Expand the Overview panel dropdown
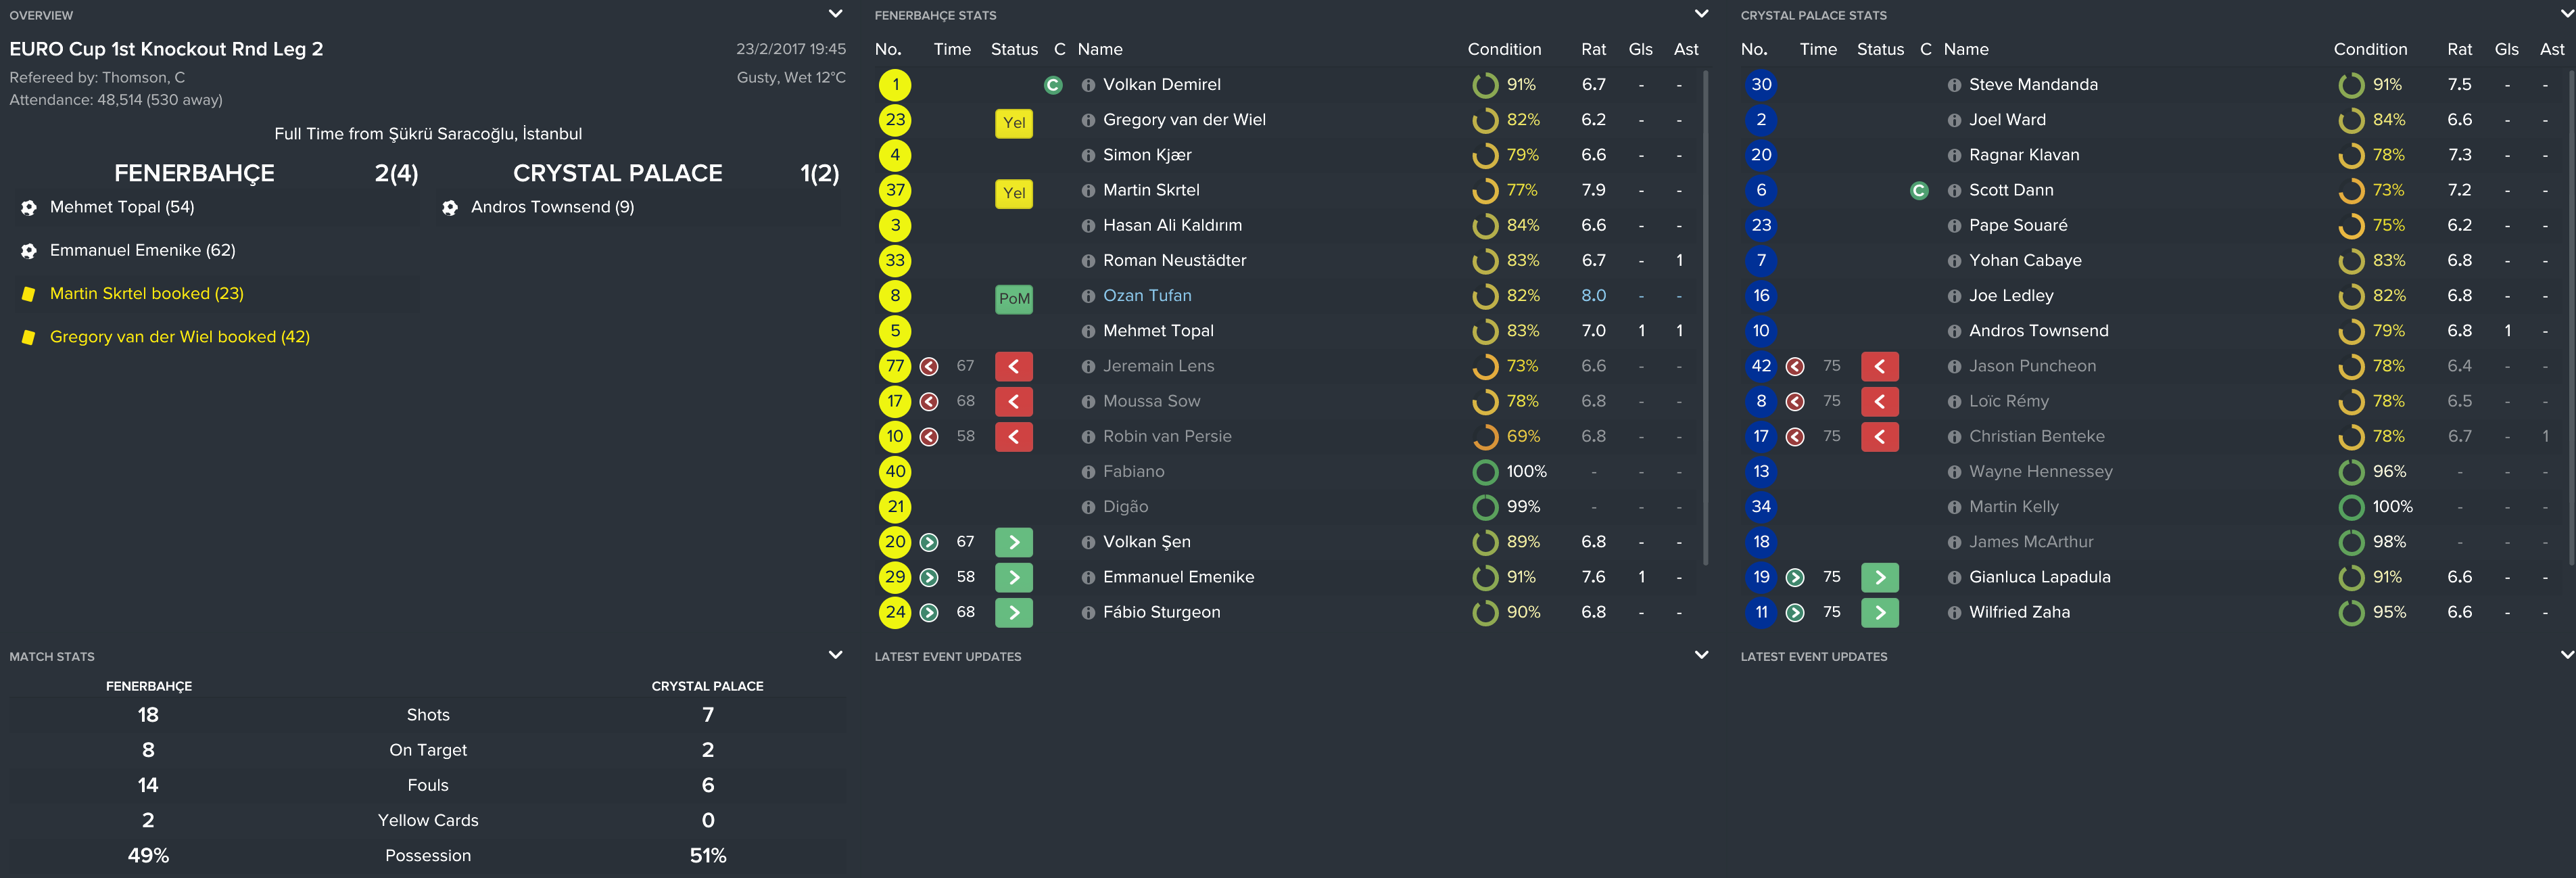The image size is (2576, 878). [835, 14]
